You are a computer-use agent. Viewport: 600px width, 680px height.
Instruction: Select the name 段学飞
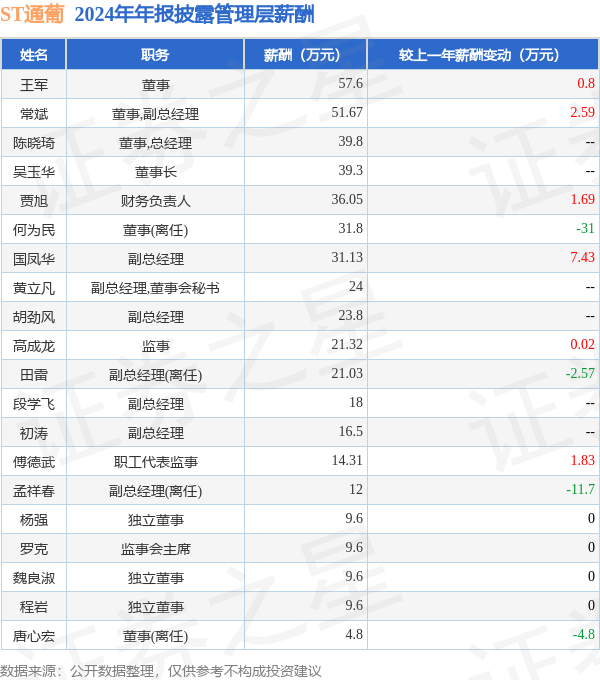(x=34, y=404)
